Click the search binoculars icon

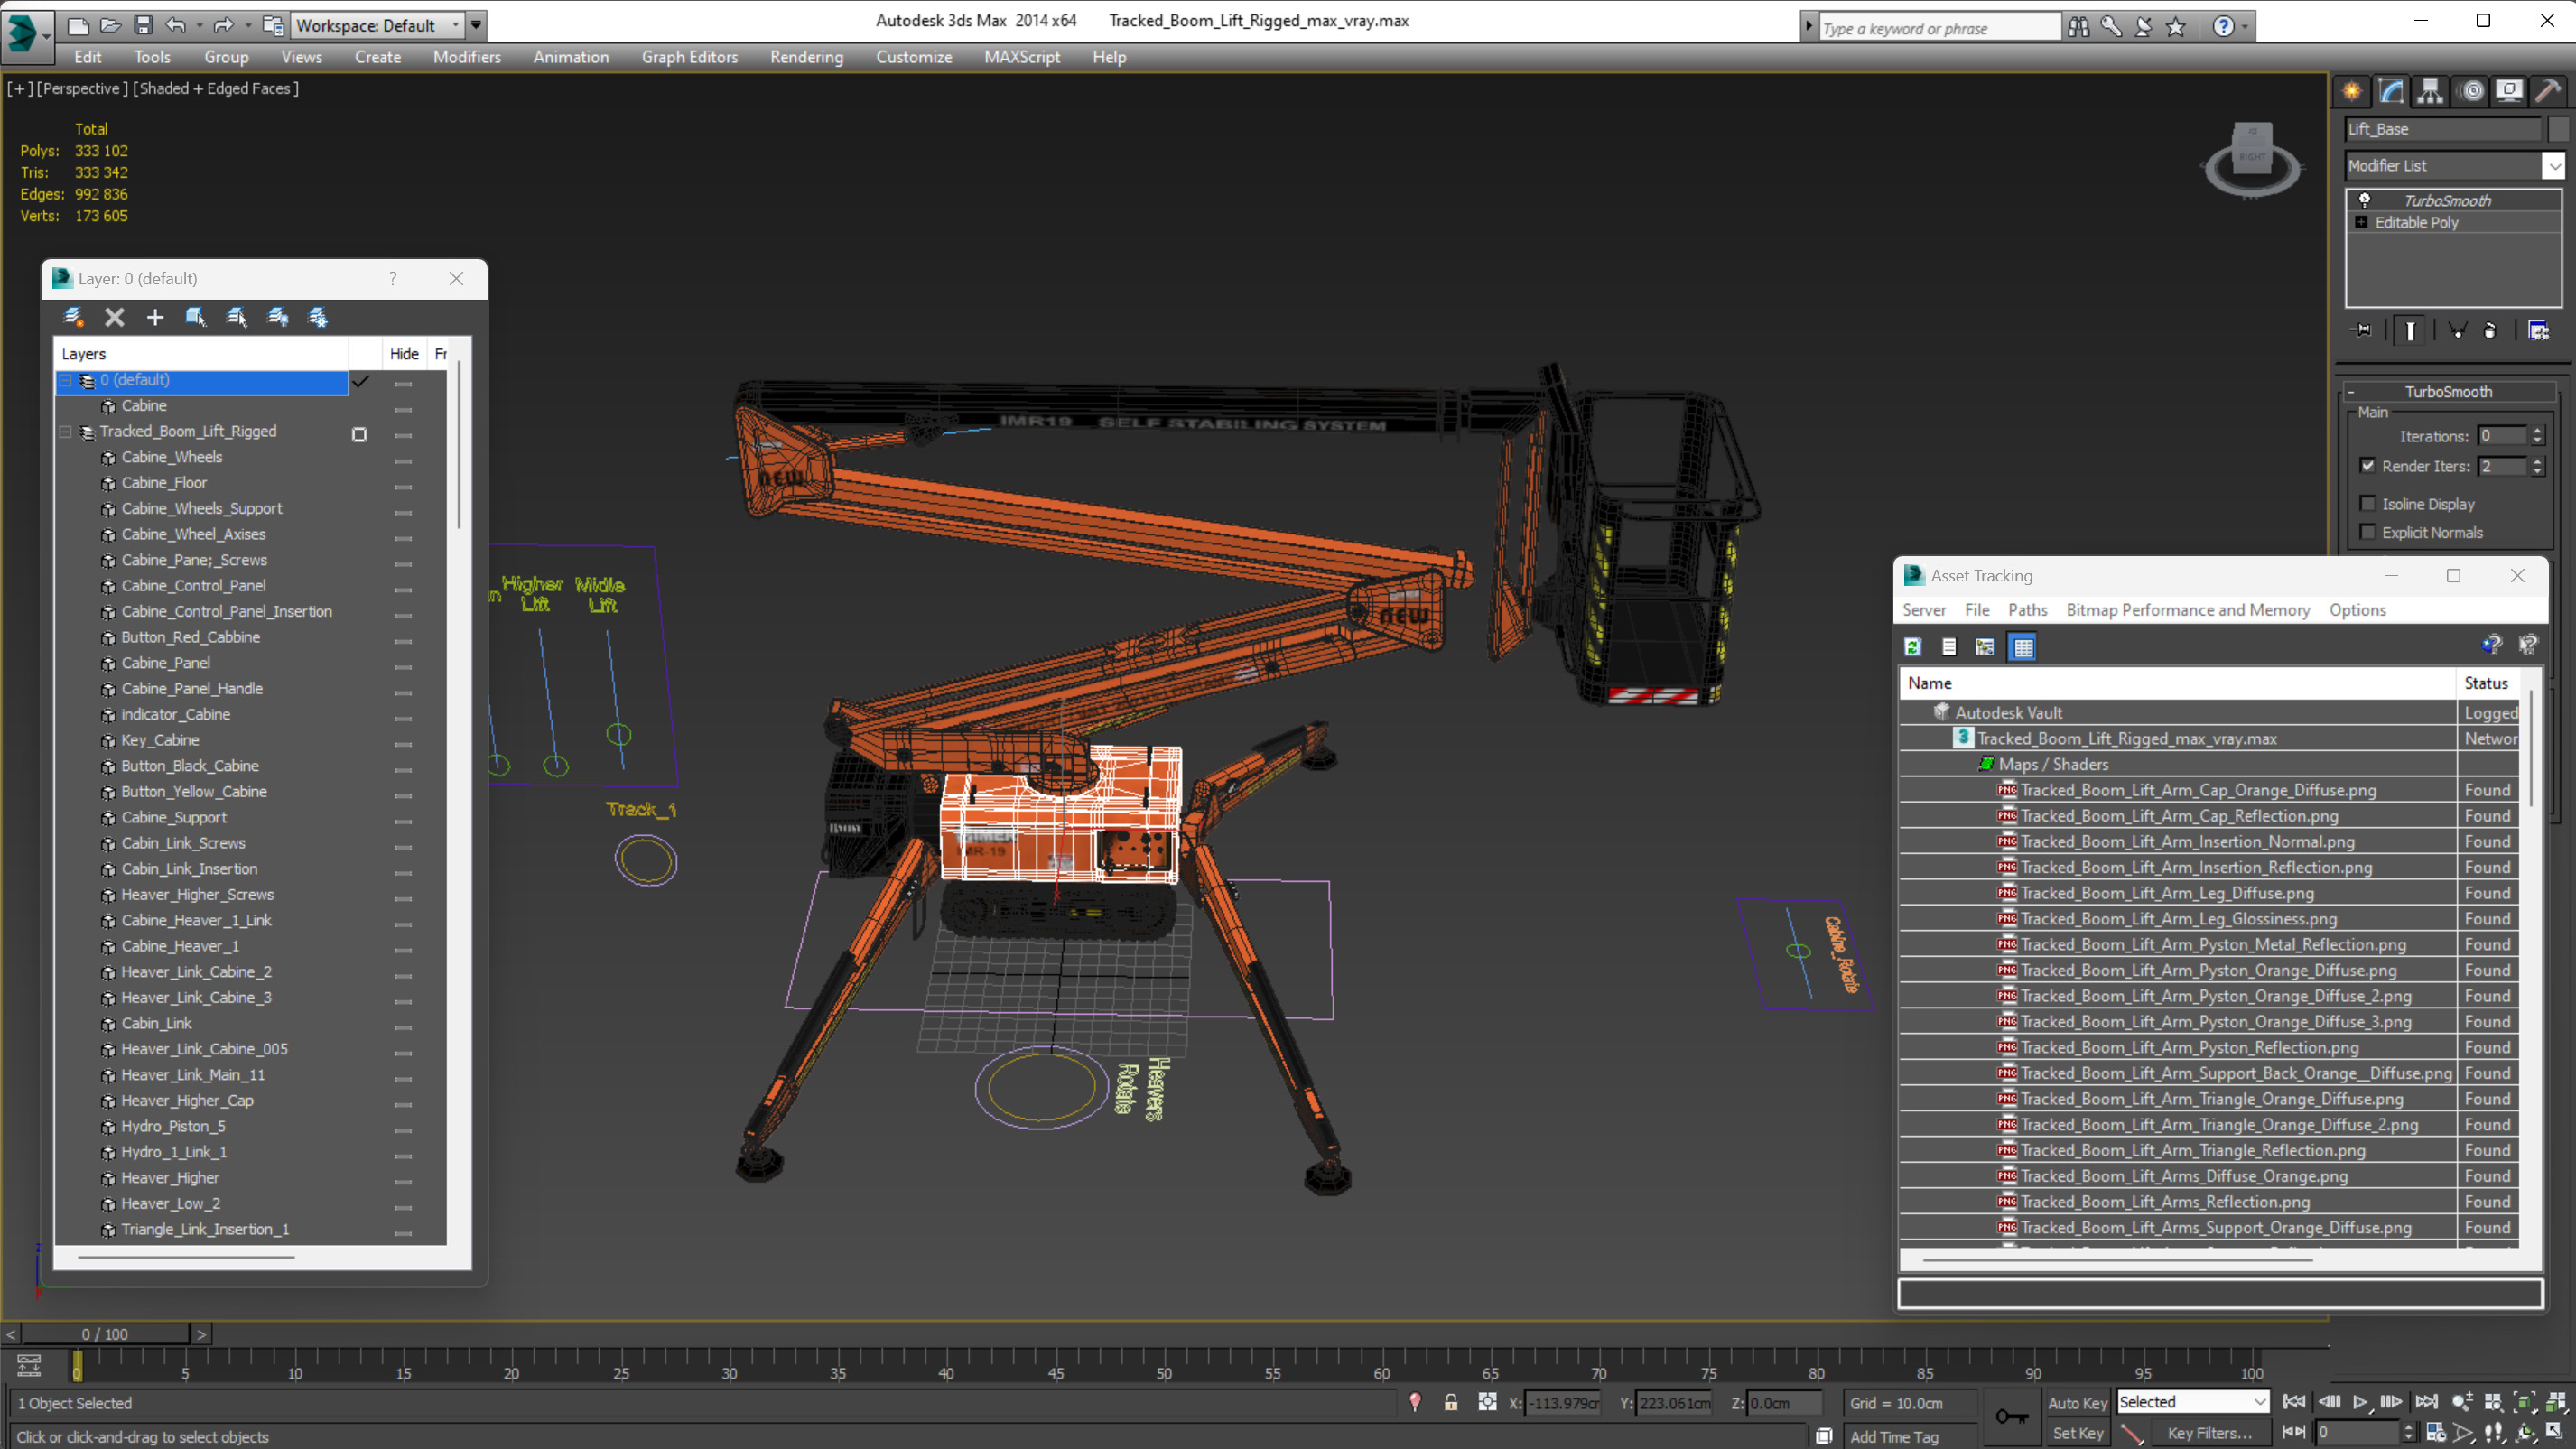[x=2078, y=27]
